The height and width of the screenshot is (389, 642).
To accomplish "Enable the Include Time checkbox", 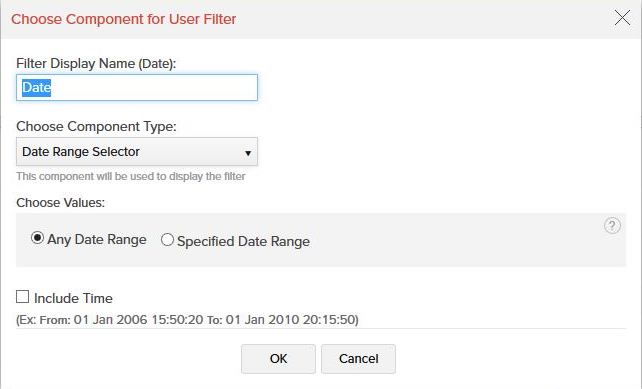I will 23,296.
